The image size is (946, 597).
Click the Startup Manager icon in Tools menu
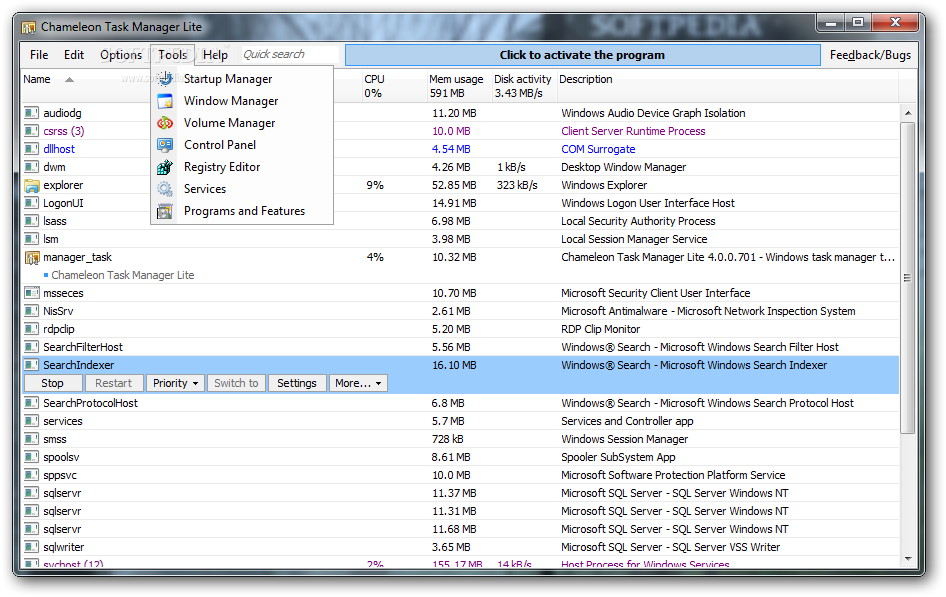click(x=165, y=79)
